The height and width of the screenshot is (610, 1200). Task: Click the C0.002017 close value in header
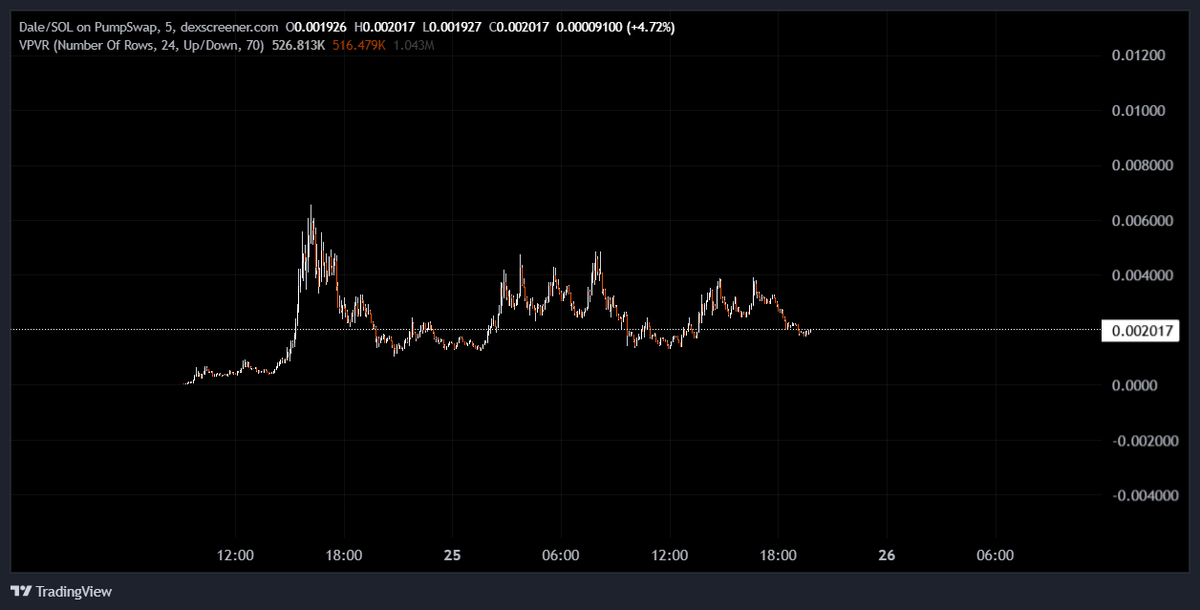click(x=521, y=28)
